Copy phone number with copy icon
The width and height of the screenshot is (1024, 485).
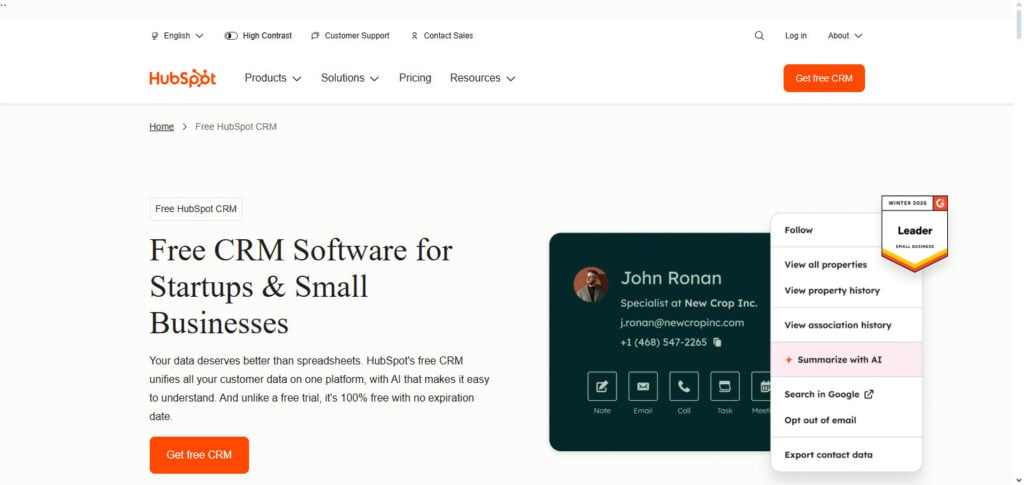[717, 342]
